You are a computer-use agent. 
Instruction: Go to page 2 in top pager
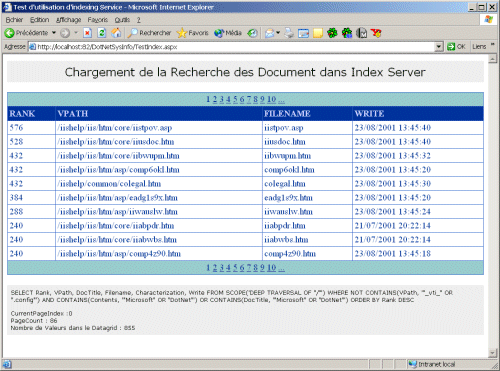pos(215,99)
